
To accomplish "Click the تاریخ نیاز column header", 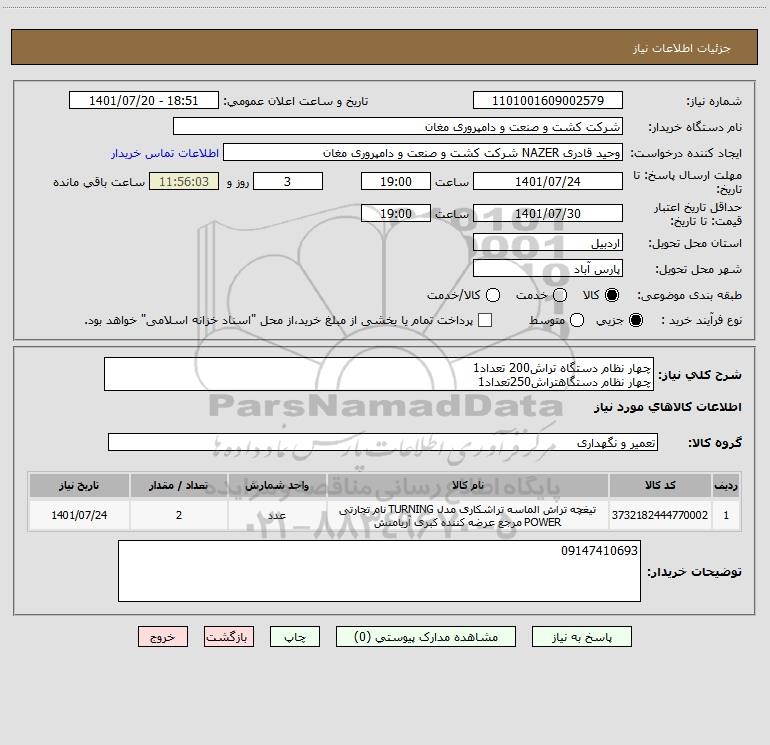I will (79, 485).
